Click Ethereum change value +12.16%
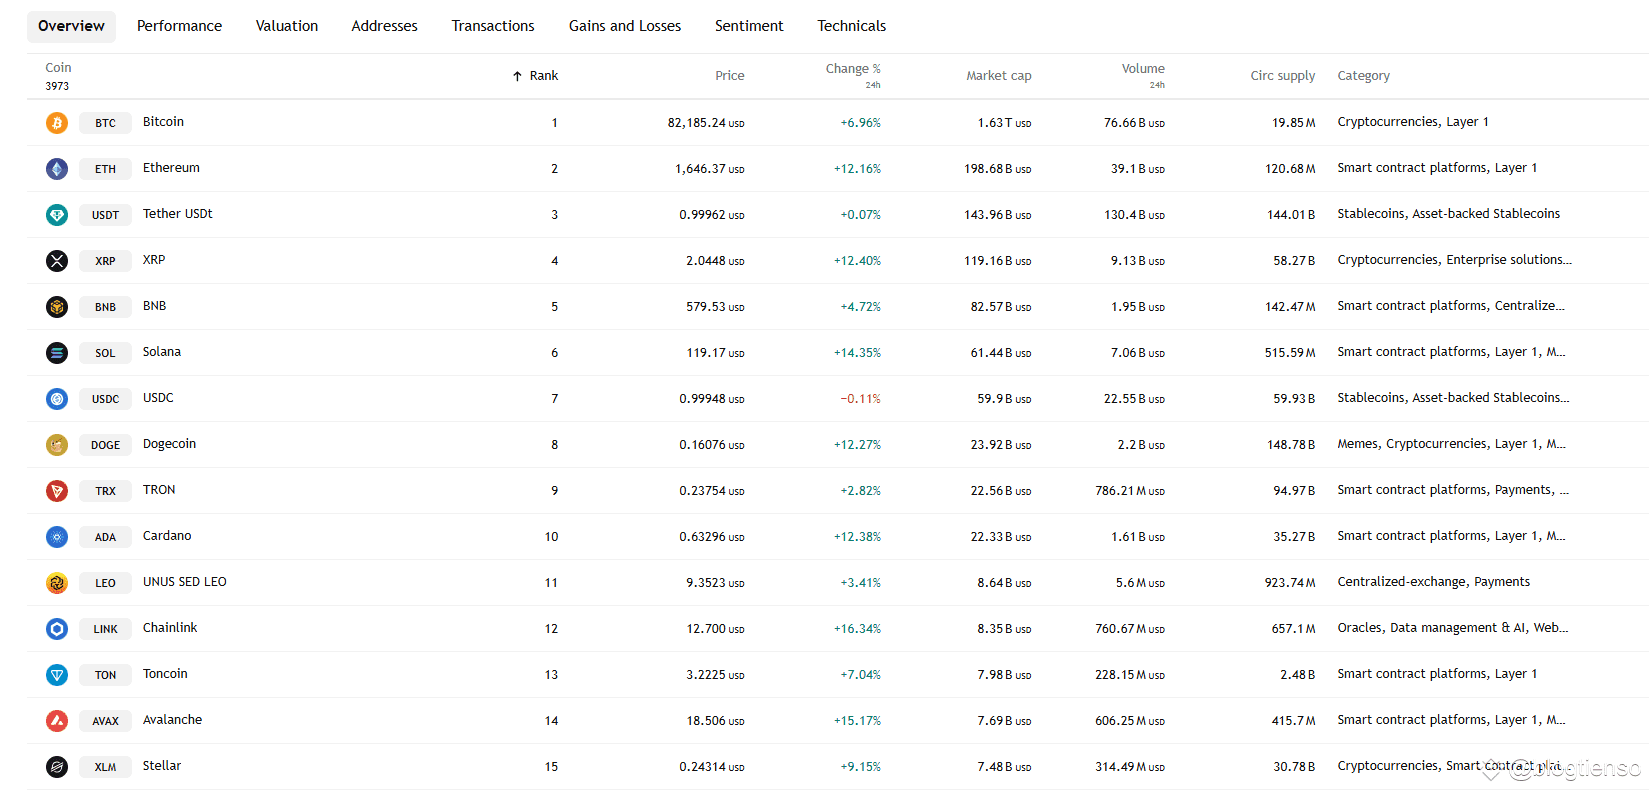Viewport: 1649px width, 790px height. coord(857,169)
